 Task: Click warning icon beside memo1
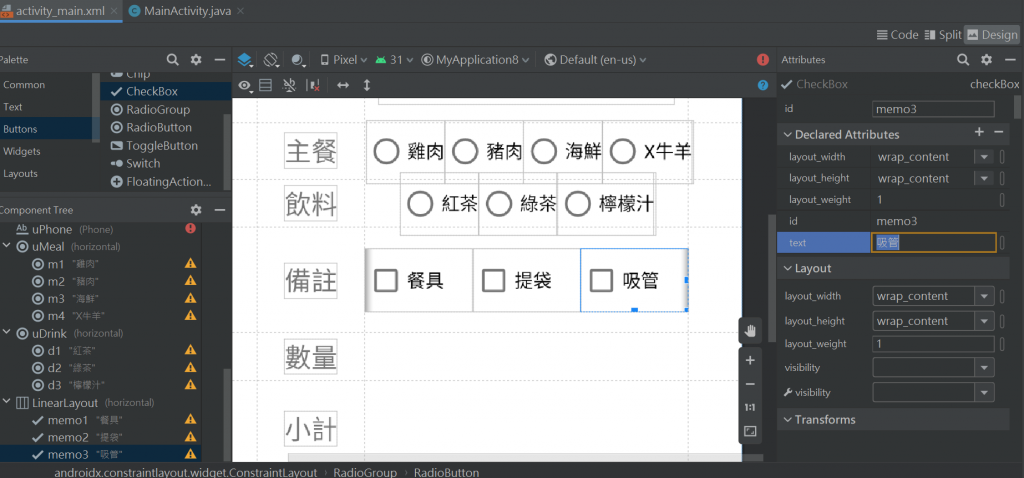(190, 419)
